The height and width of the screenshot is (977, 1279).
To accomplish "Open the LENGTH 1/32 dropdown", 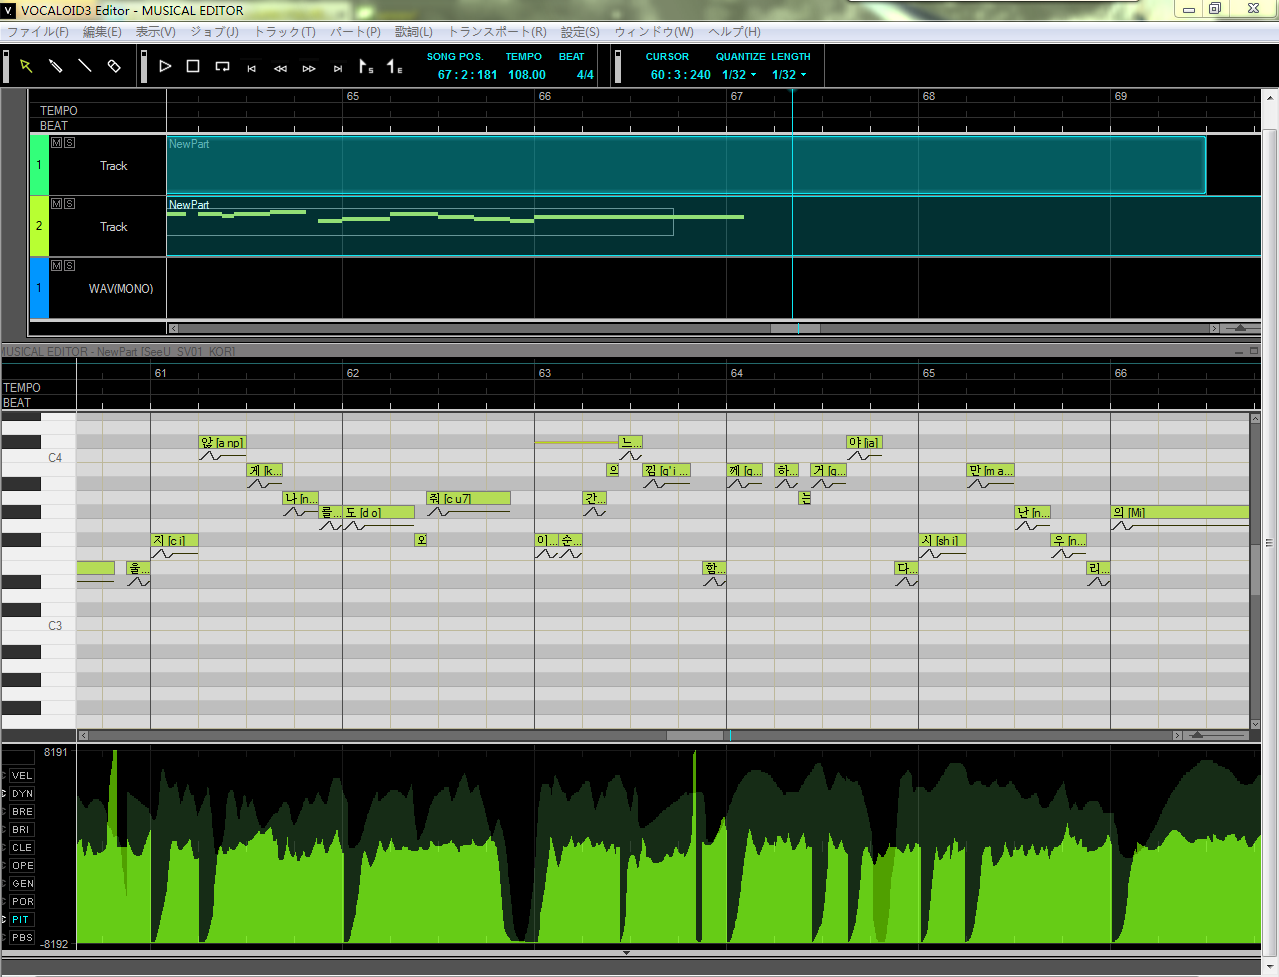I will point(788,75).
